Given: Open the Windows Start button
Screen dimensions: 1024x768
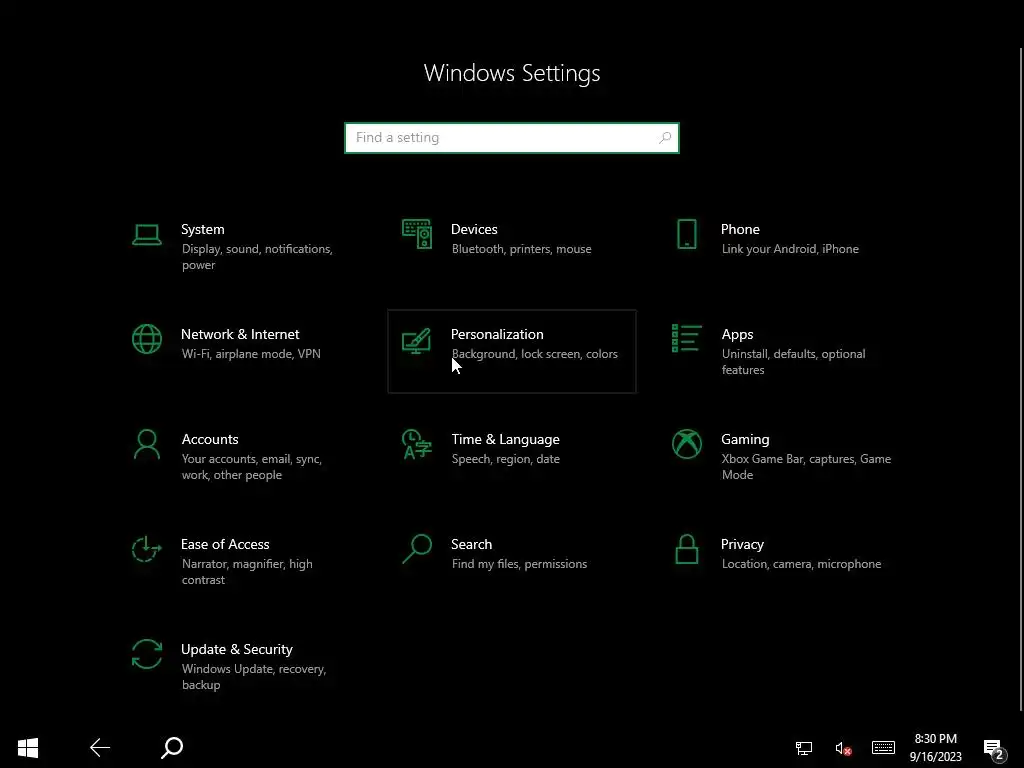Looking at the screenshot, I should tap(28, 748).
